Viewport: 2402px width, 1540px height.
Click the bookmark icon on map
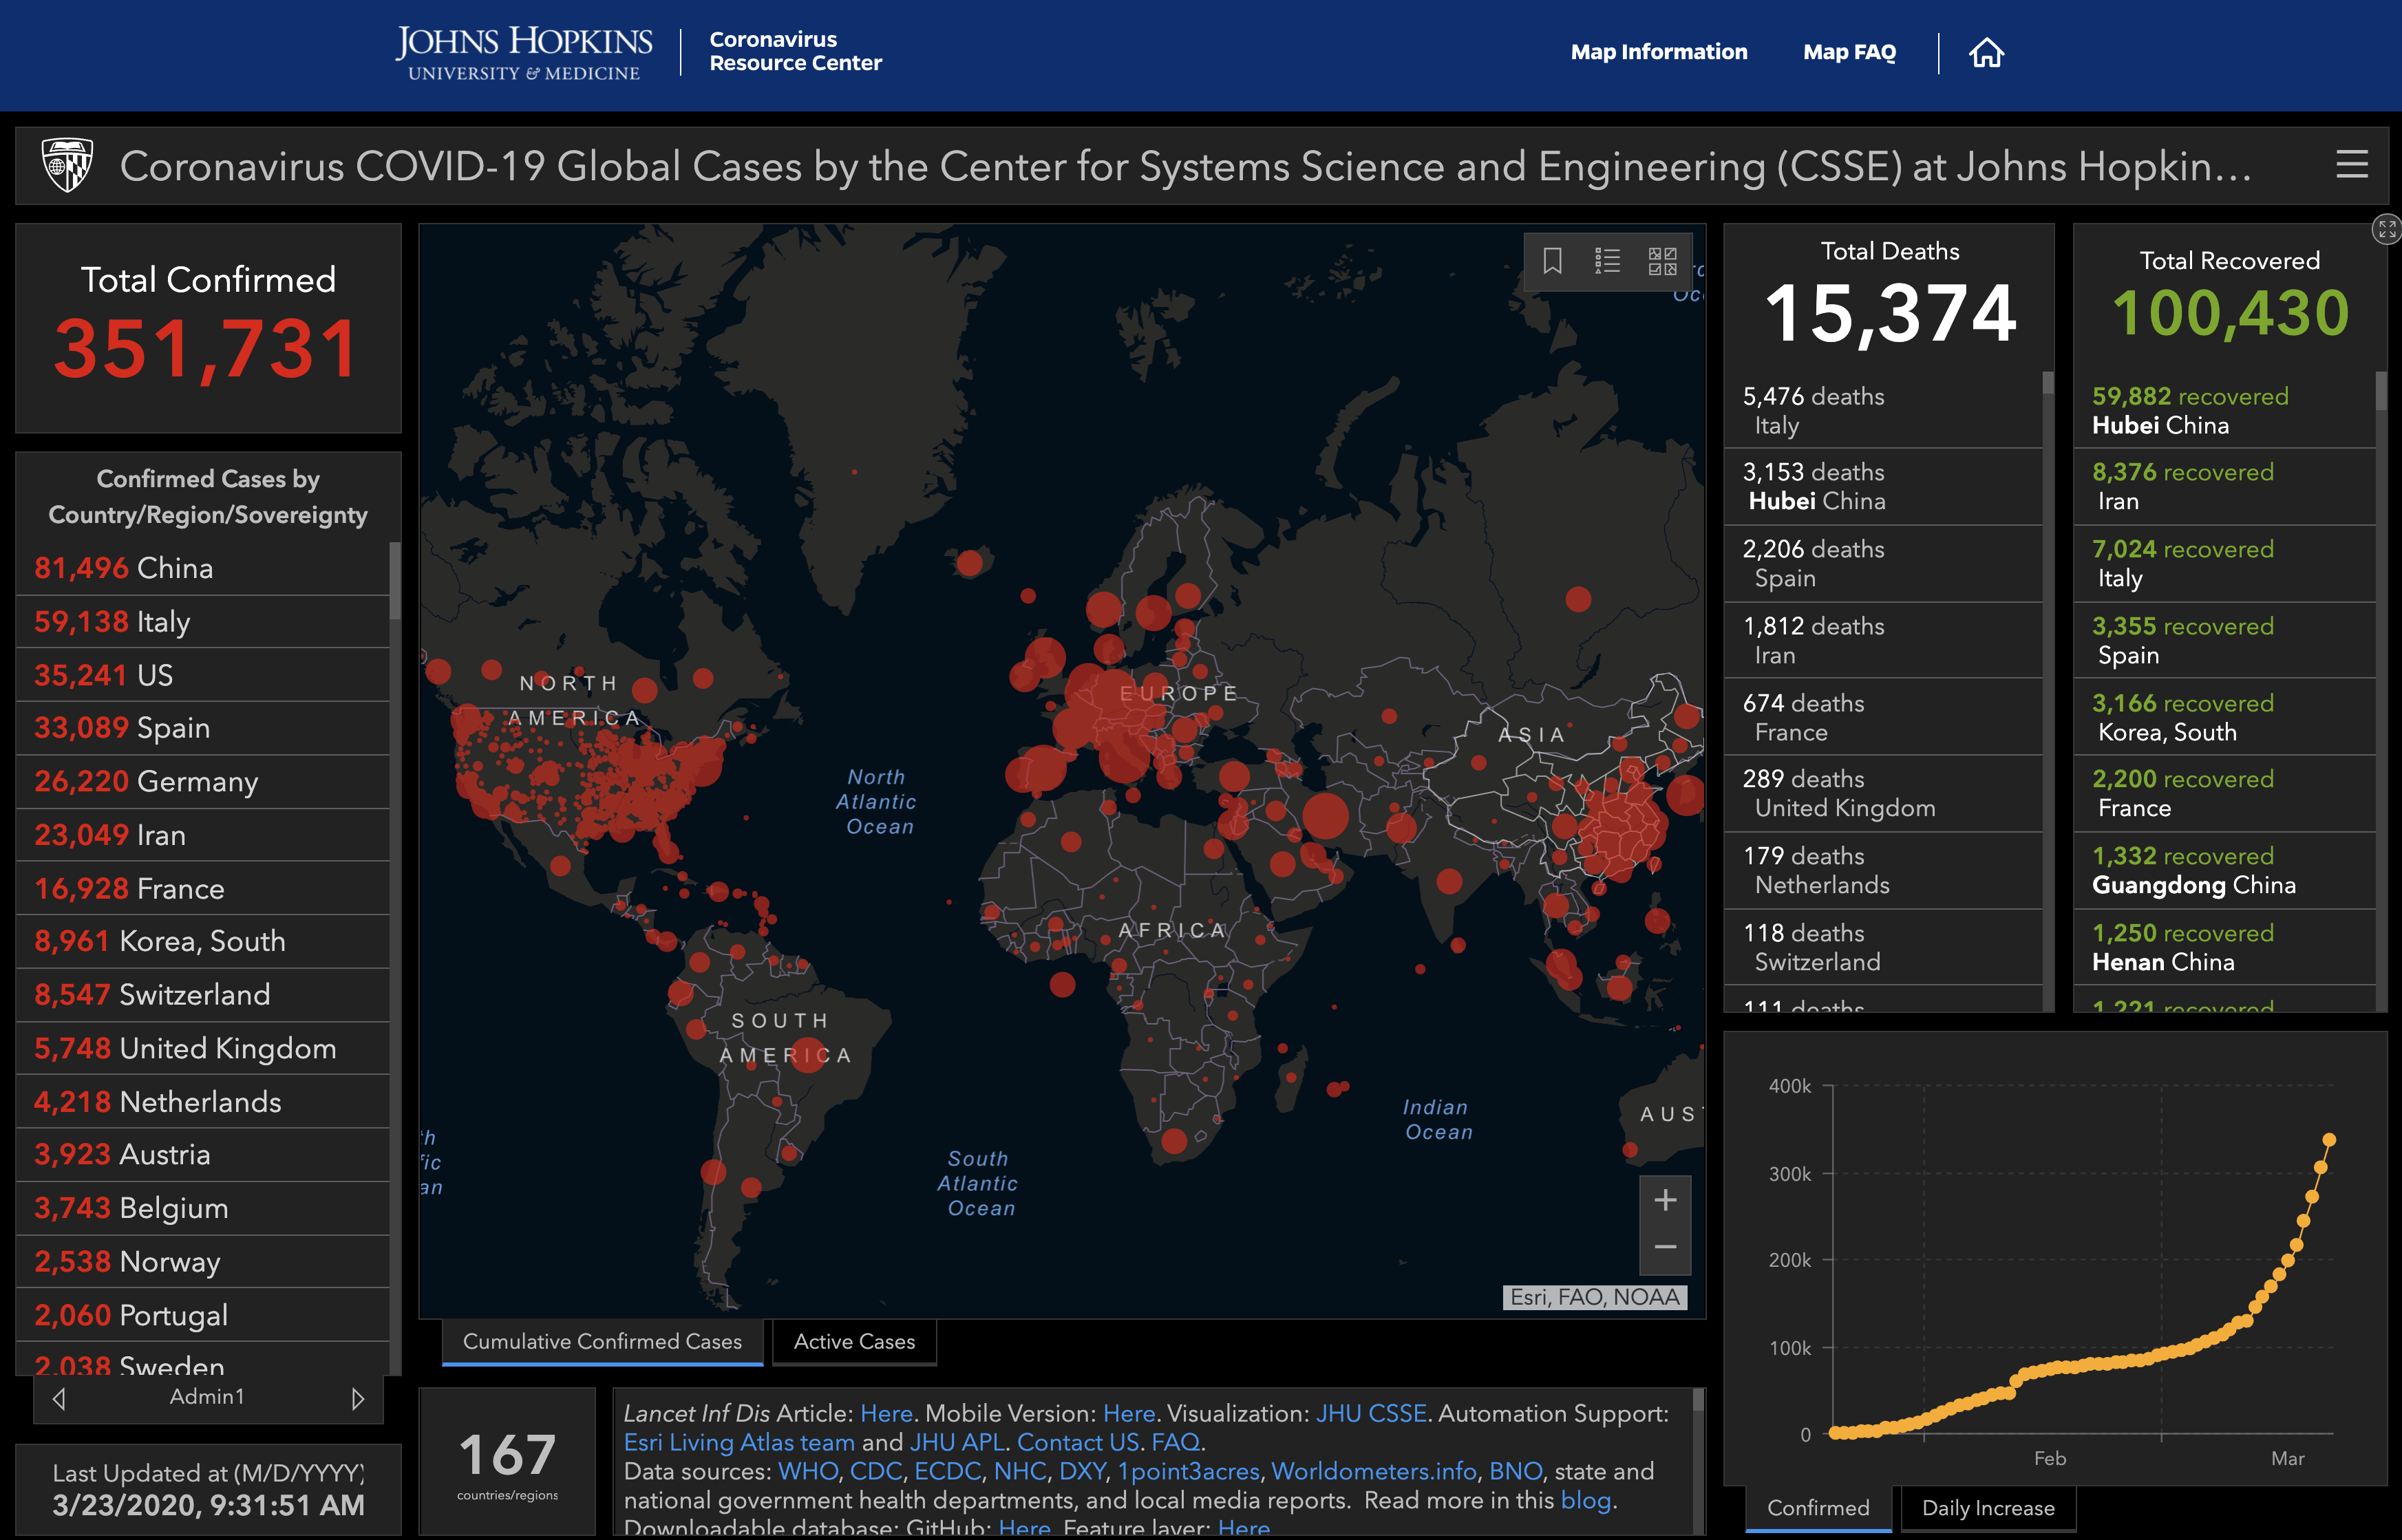1552,261
